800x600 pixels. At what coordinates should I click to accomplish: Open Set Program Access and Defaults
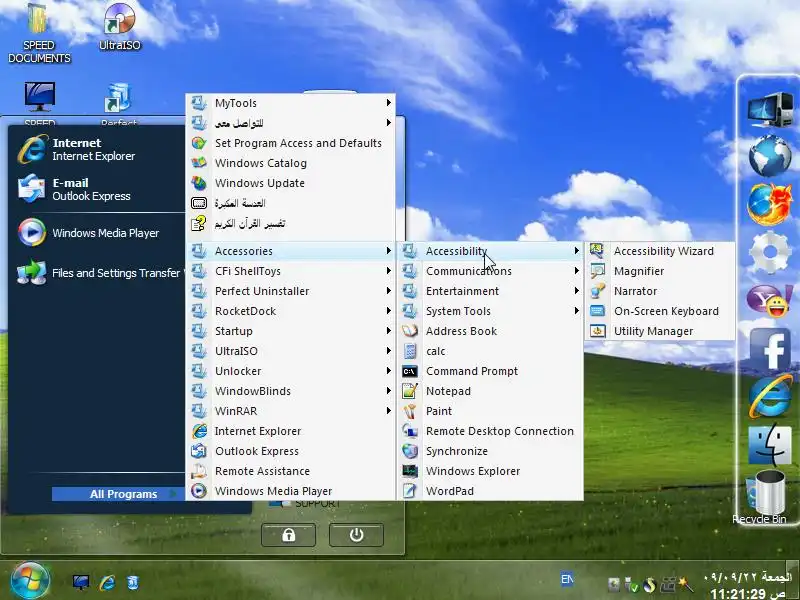[291, 143]
